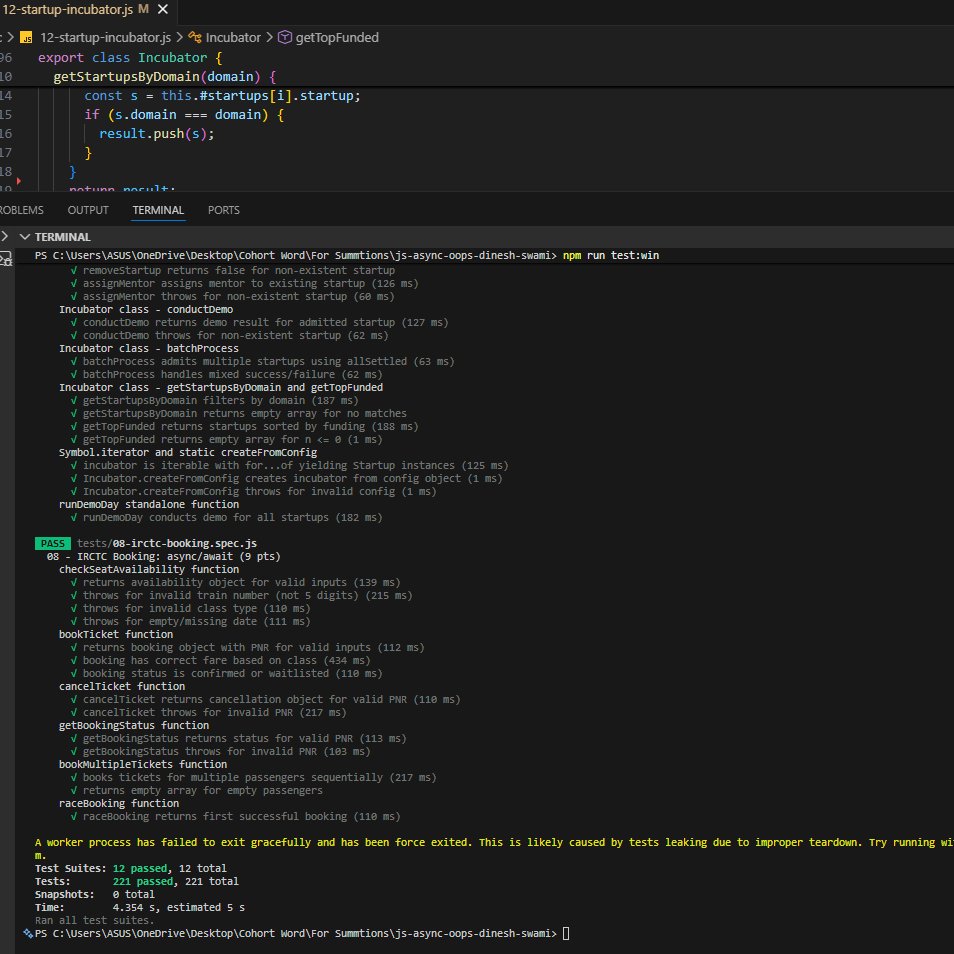Click the terminal cursor at the bottom prompt
This screenshot has height=954, width=954.
point(566,933)
